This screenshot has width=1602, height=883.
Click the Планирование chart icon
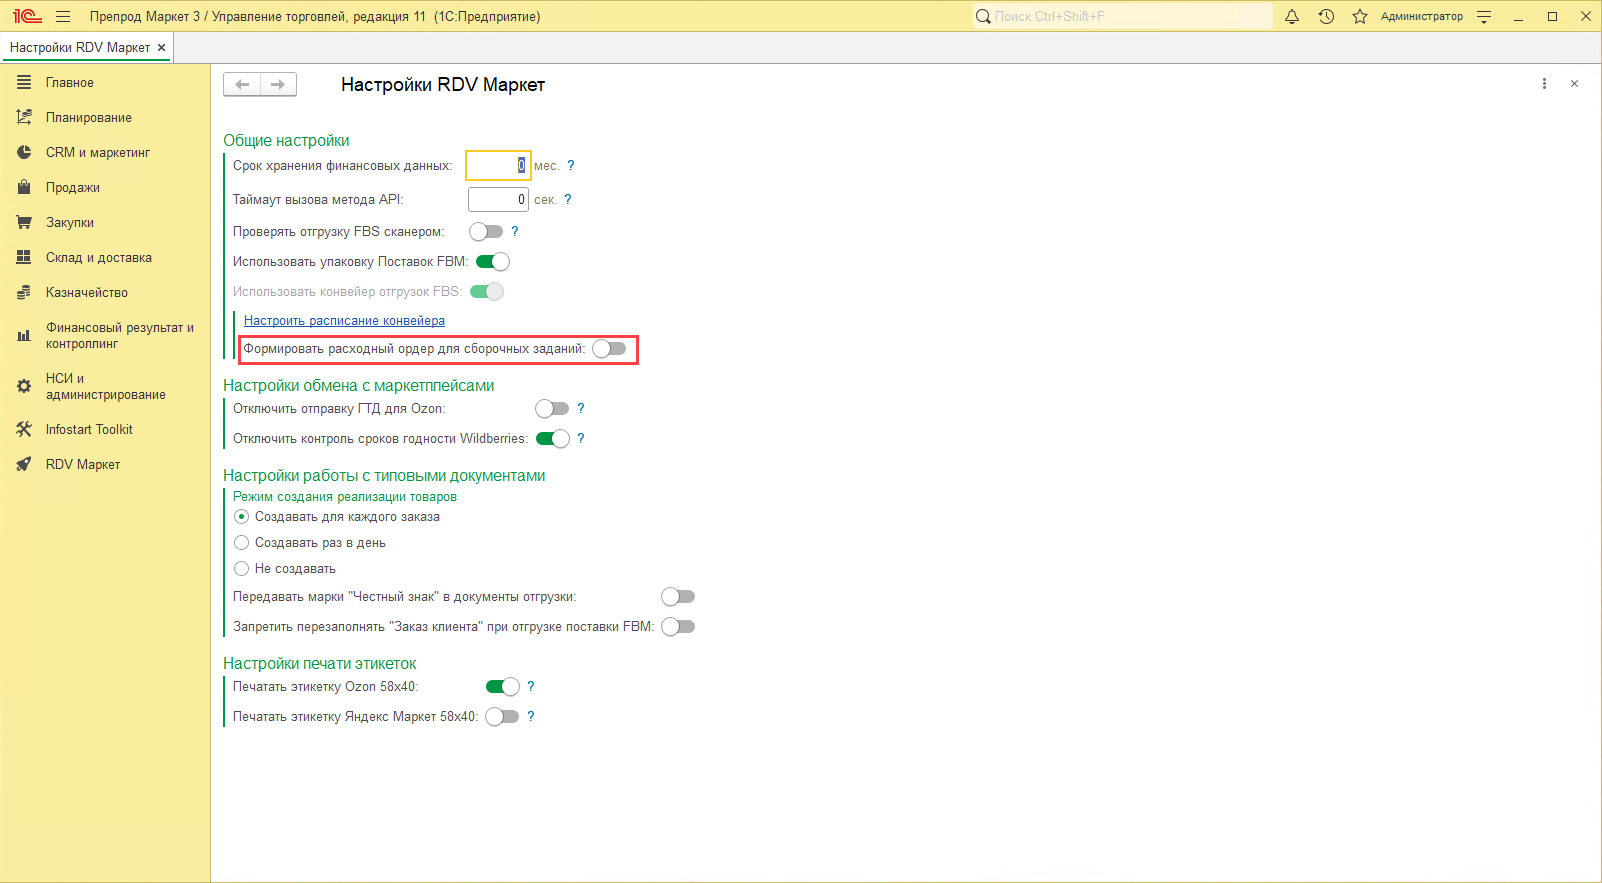24,117
